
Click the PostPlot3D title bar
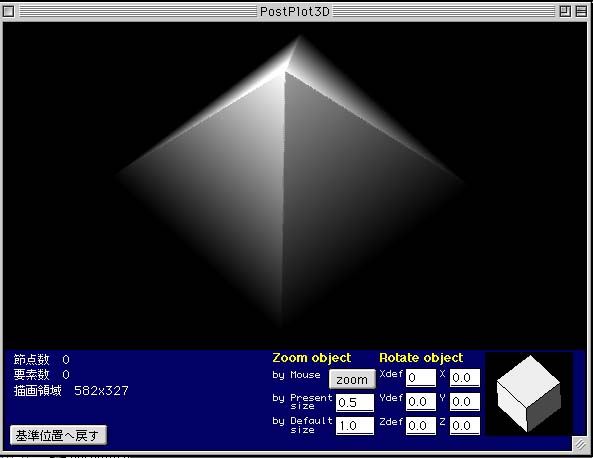(x=295, y=12)
